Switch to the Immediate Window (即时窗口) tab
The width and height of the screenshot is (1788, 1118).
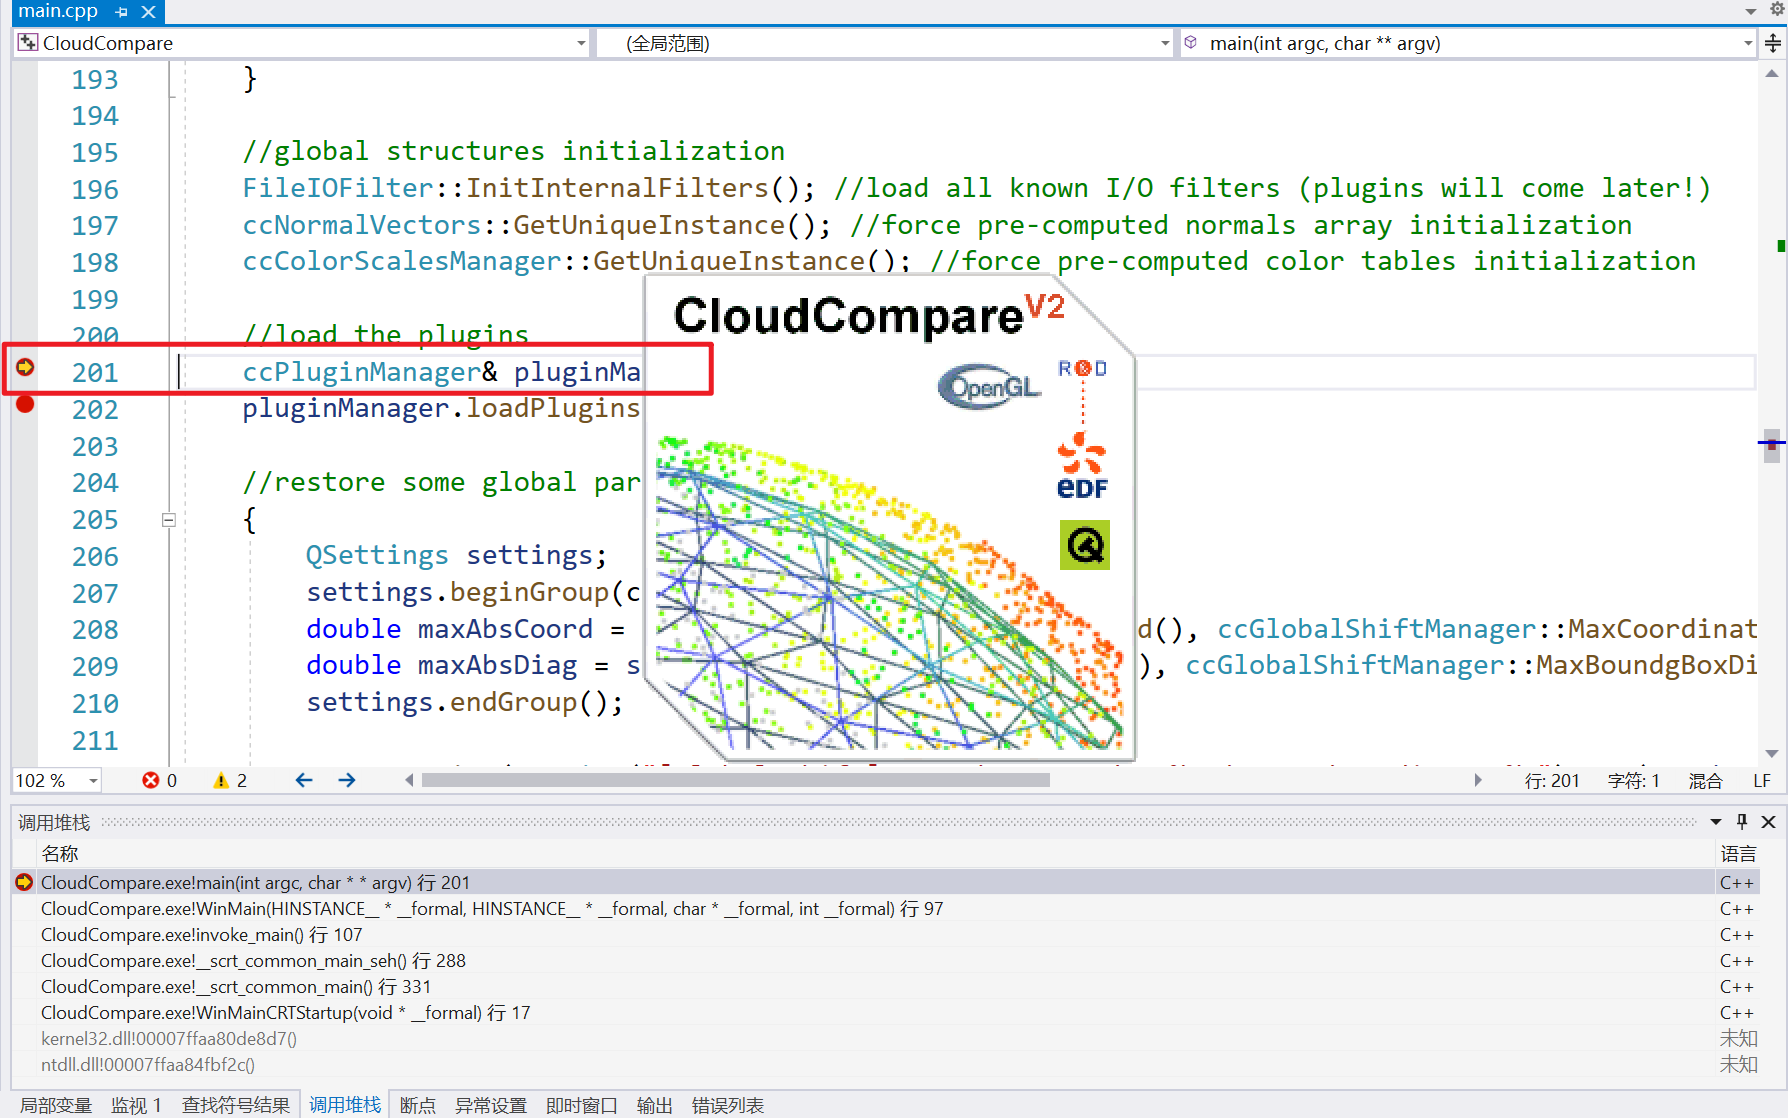click(582, 1105)
